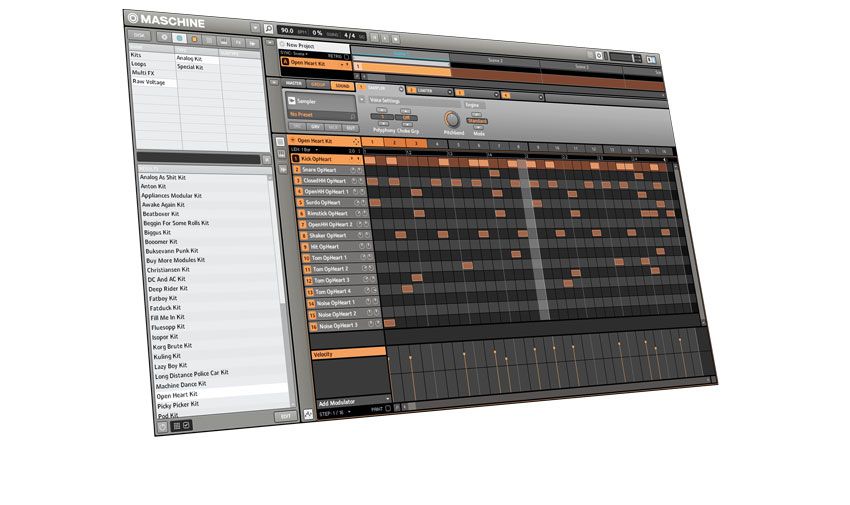The image size is (850, 505).
Task: Click the browser search magnifier icon
Action: pos(268,28)
